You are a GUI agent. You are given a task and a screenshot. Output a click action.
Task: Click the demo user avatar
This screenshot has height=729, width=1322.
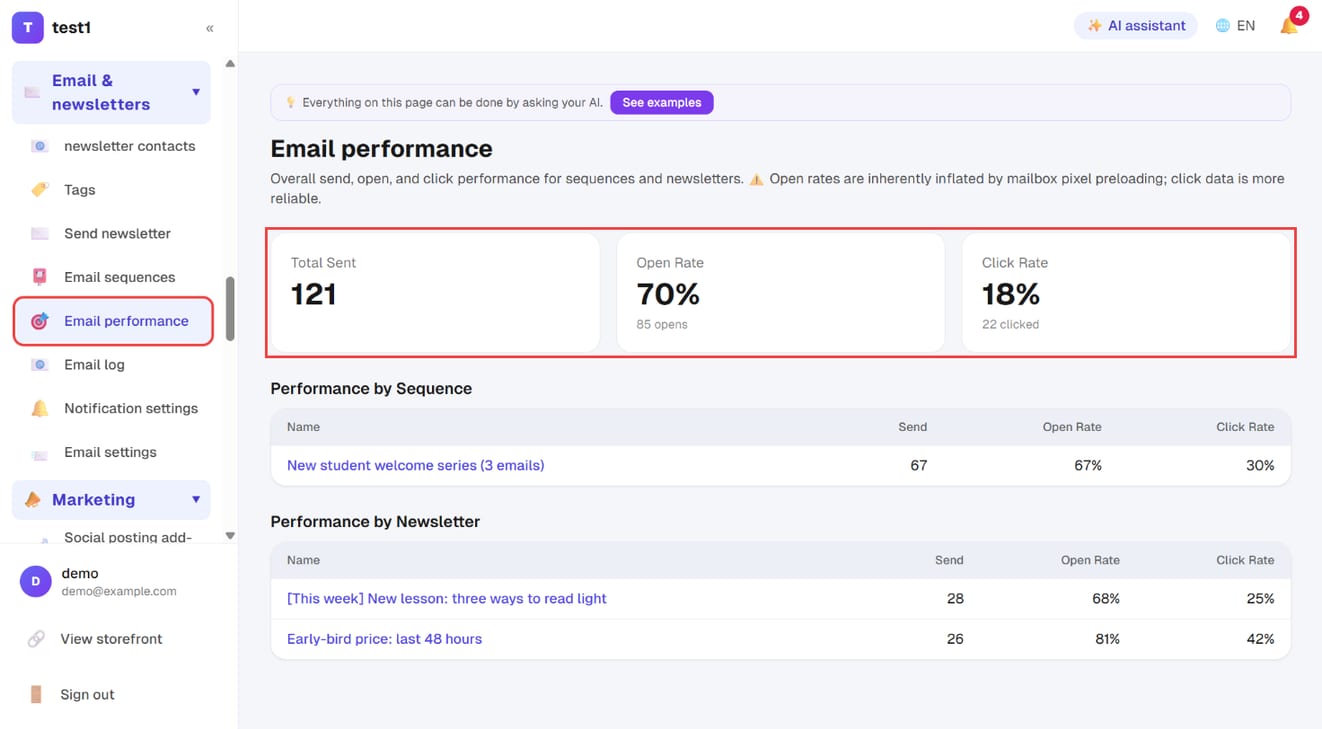36,581
